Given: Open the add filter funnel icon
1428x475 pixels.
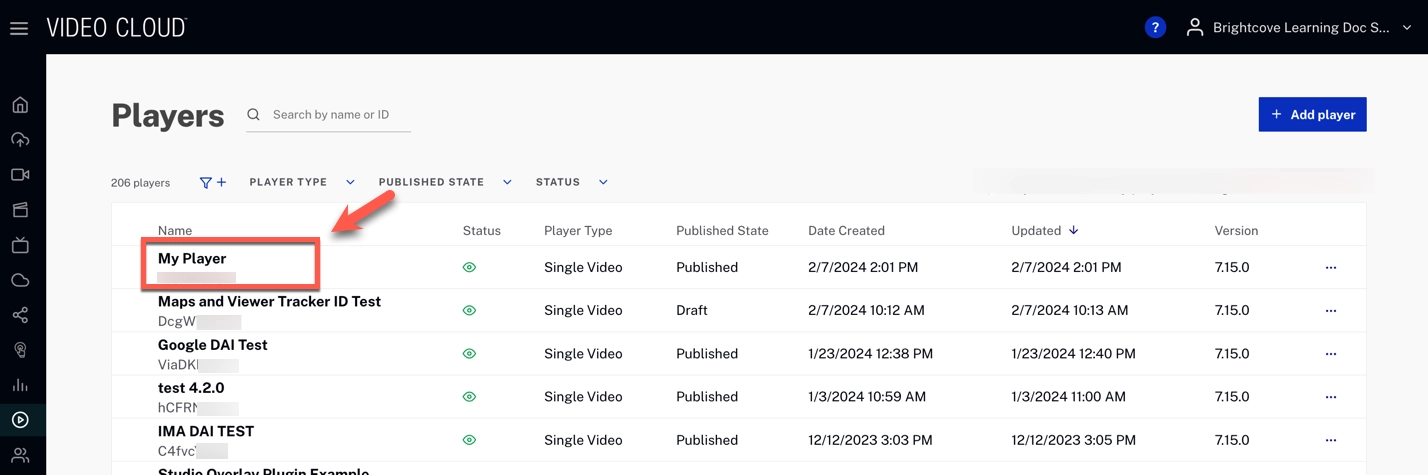Looking at the screenshot, I should click(212, 182).
